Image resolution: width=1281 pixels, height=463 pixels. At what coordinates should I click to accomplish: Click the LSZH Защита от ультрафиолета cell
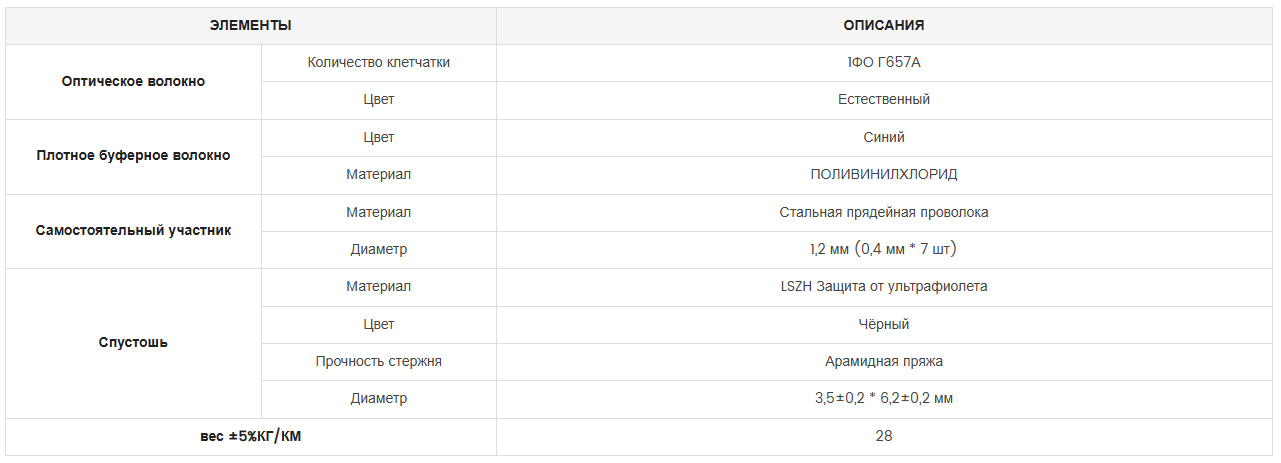(x=884, y=287)
